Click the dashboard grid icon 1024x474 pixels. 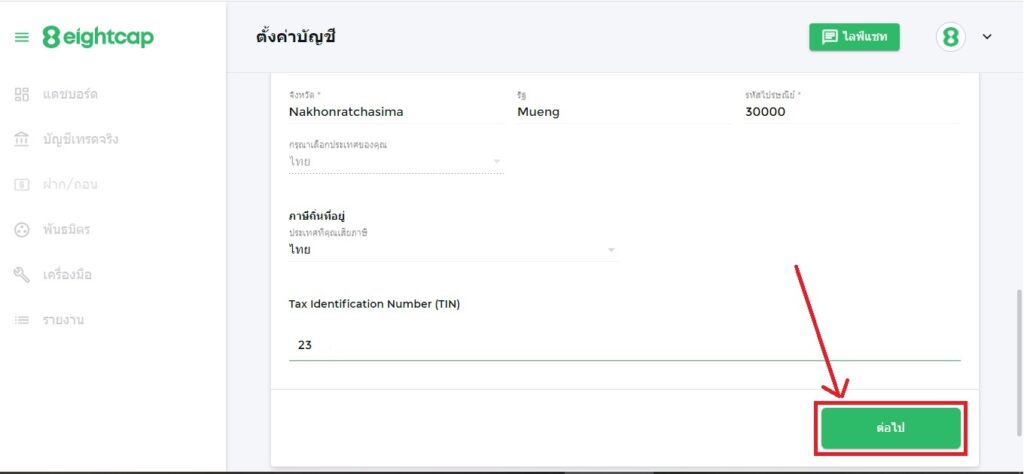[x=22, y=94]
